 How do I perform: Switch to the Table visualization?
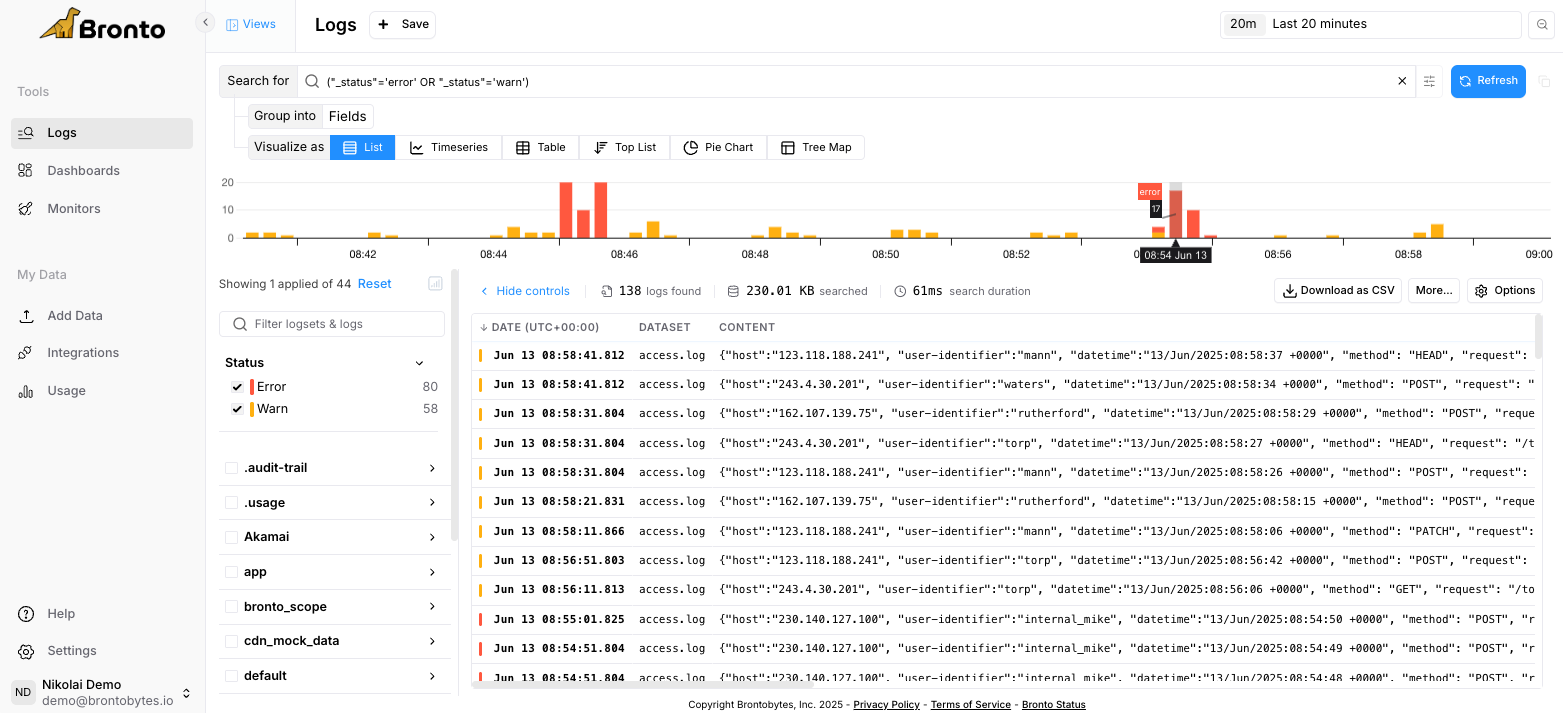coord(540,147)
